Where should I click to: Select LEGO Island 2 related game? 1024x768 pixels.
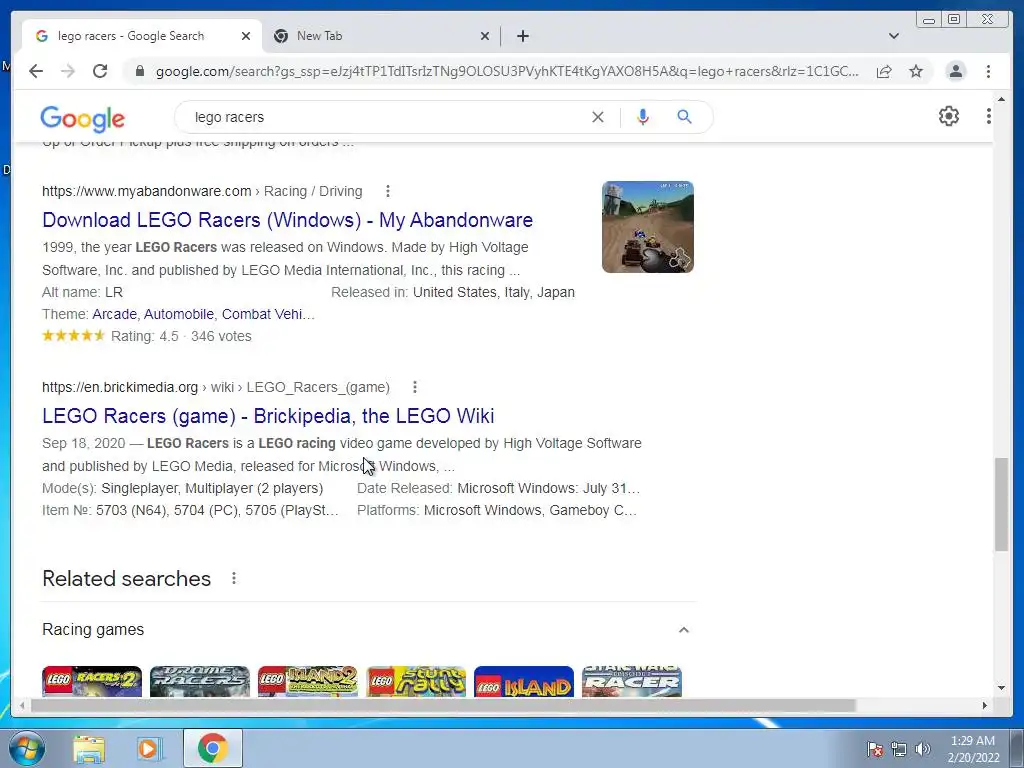coord(308,681)
